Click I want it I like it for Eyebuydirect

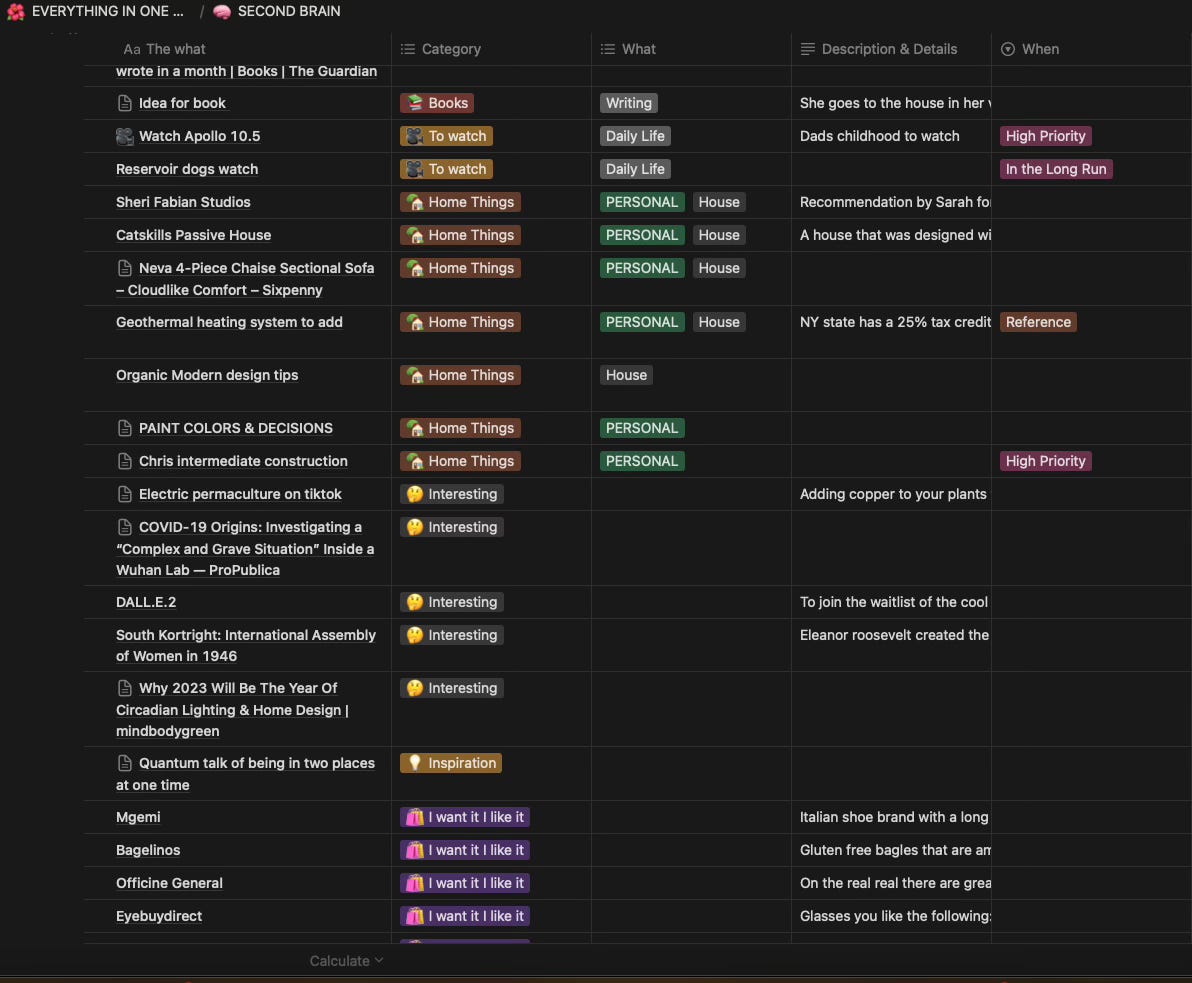[x=464, y=916]
